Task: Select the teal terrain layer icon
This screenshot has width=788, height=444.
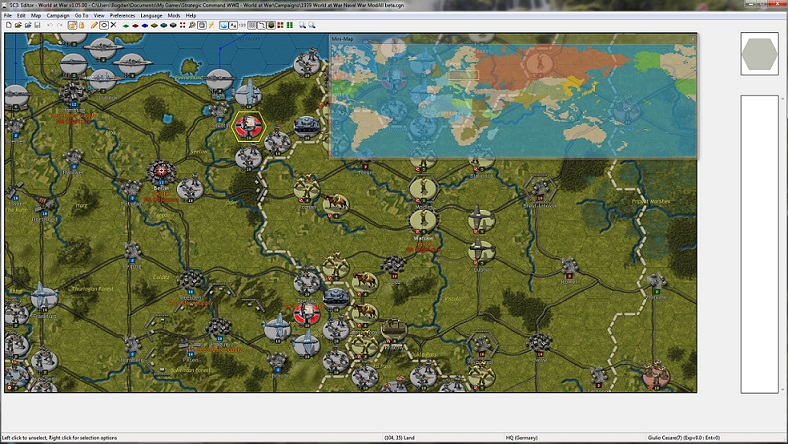Action: click(164, 25)
